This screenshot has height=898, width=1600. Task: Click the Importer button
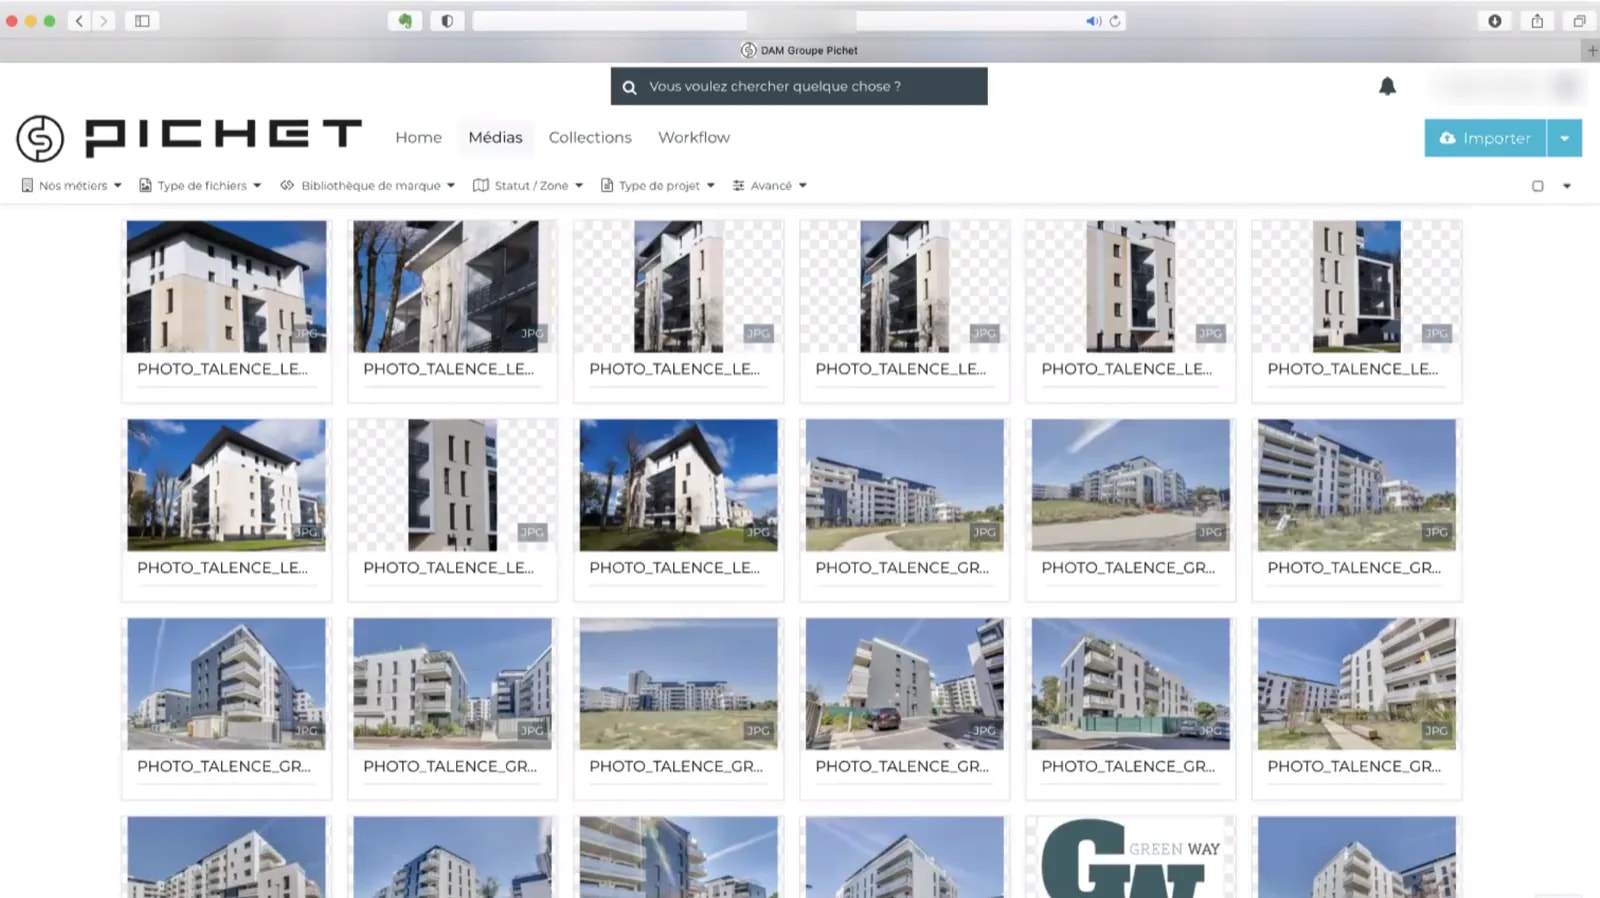[x=1485, y=138]
